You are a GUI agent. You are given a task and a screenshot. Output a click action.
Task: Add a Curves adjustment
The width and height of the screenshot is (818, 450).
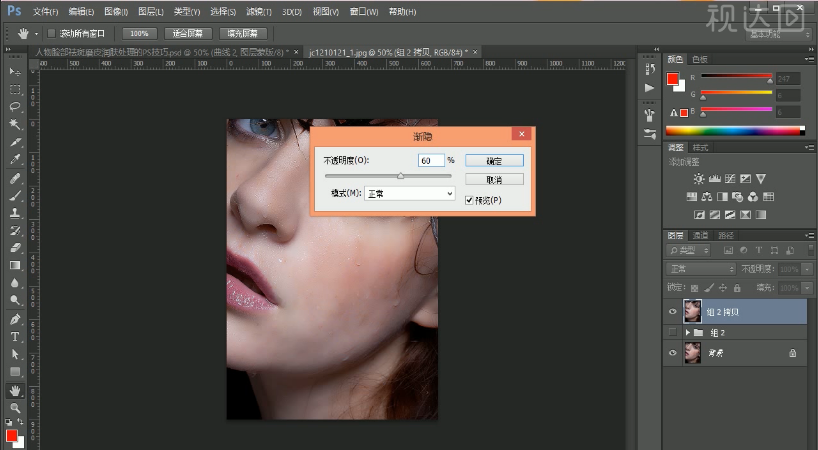730,179
